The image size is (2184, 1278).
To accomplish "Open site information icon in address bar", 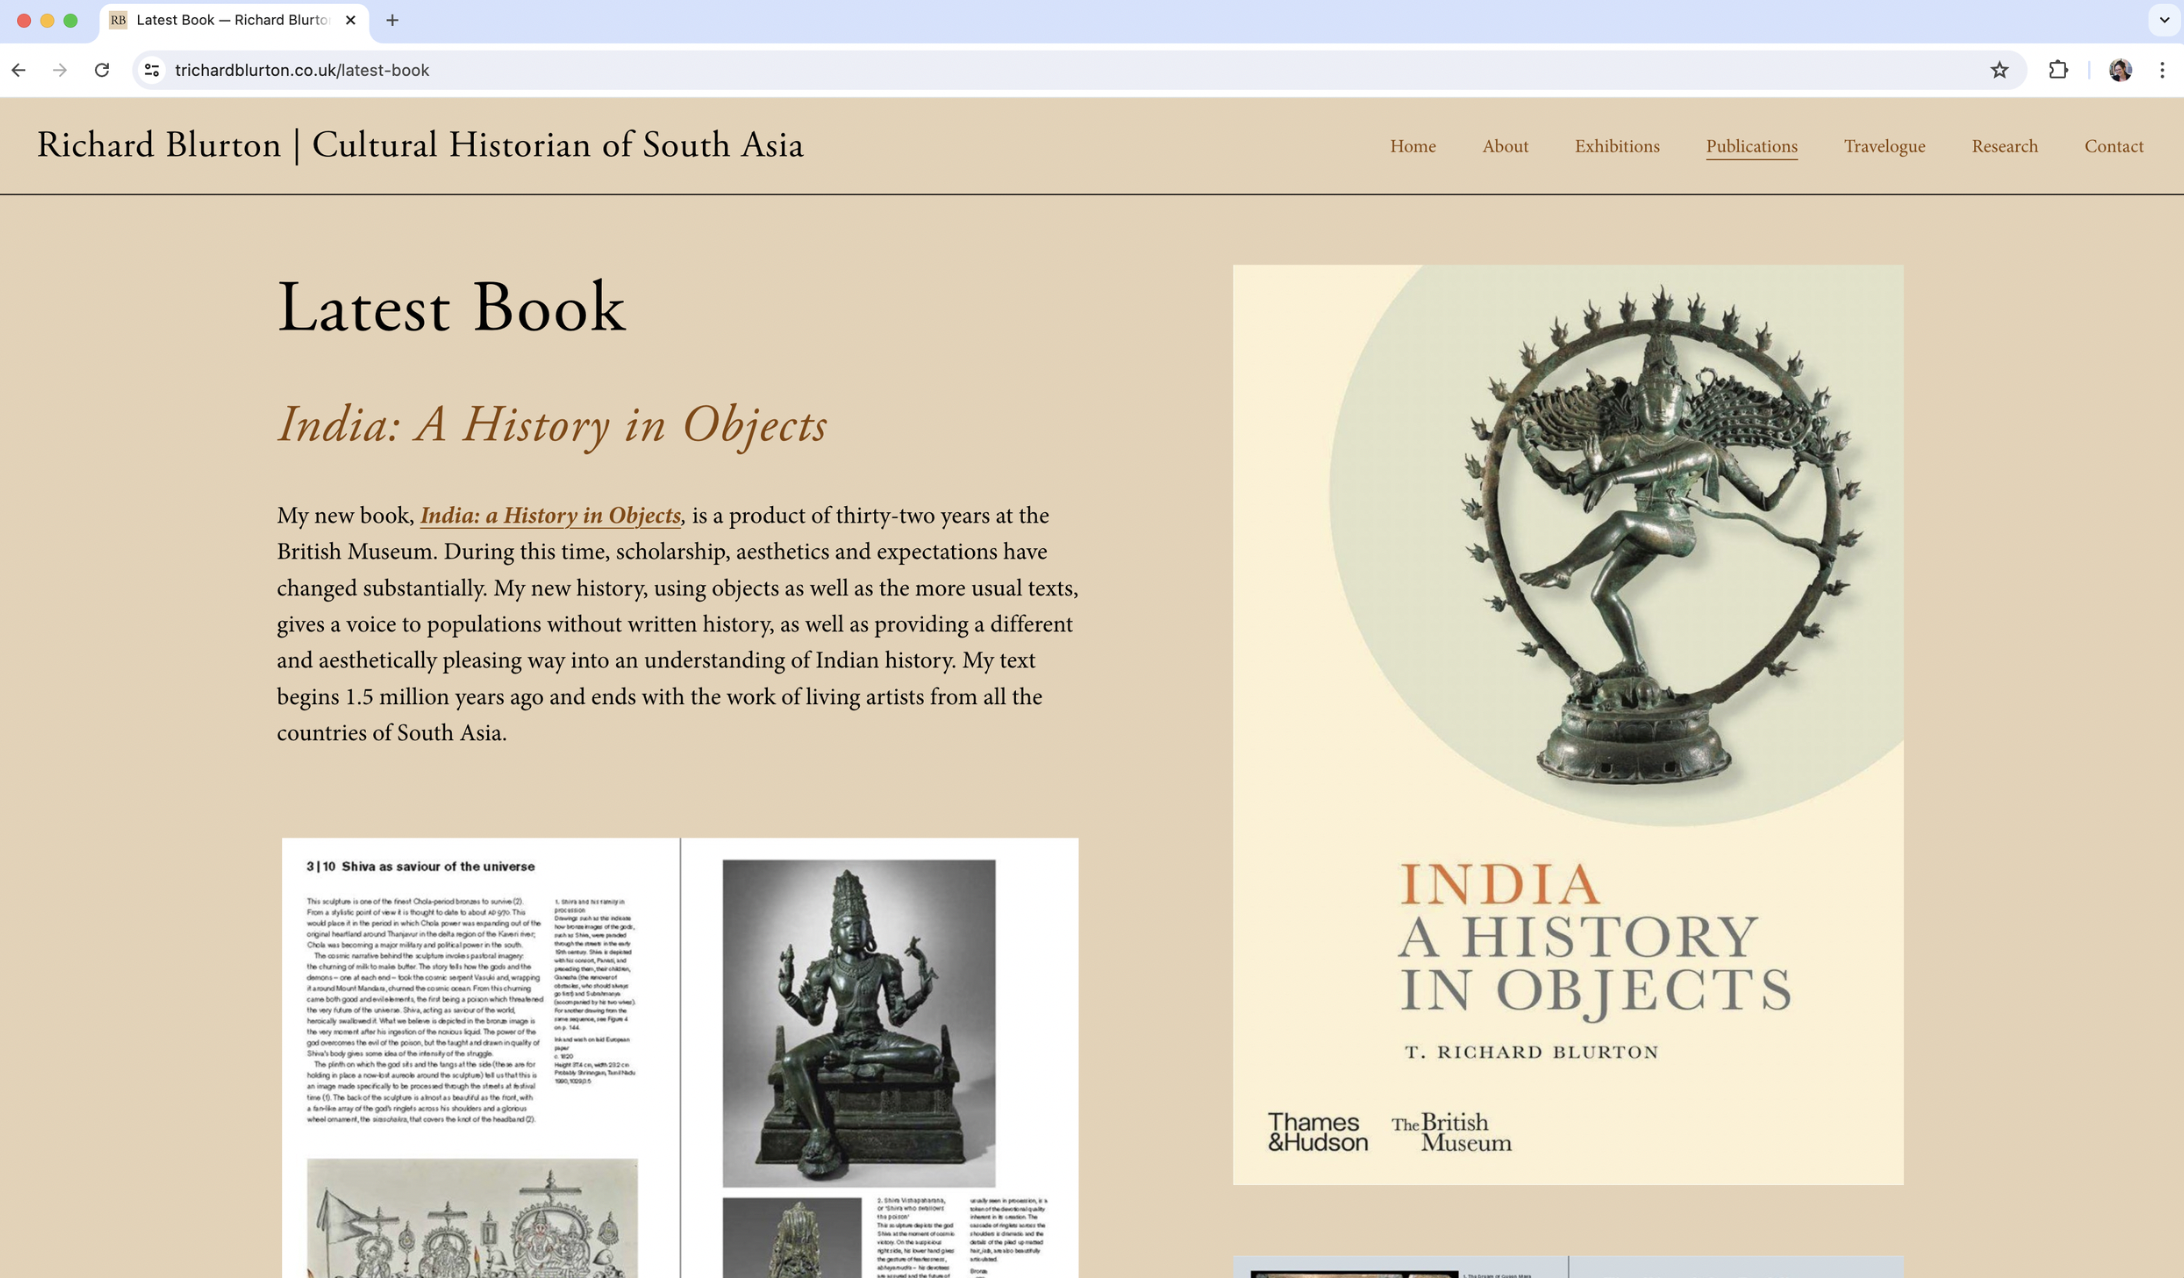I will (152, 70).
